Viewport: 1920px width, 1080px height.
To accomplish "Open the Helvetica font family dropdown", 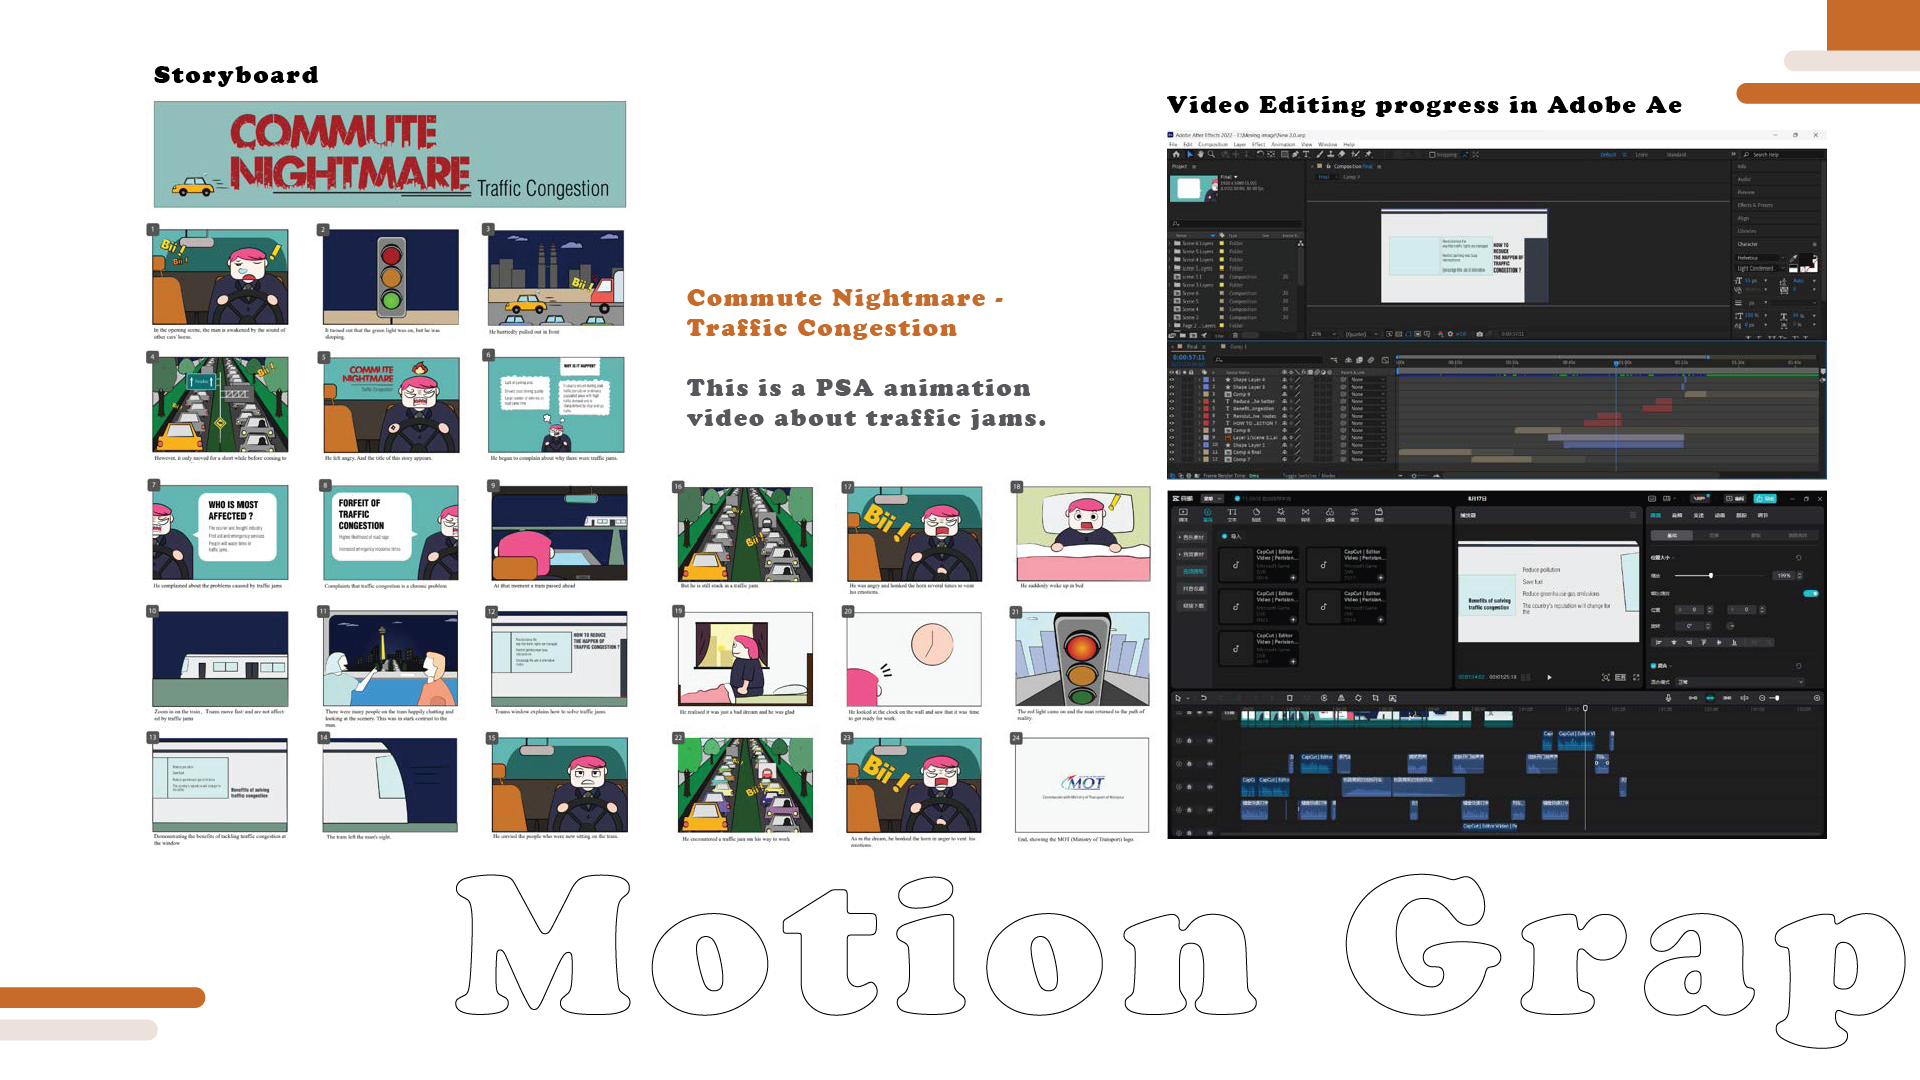I will point(1760,258).
